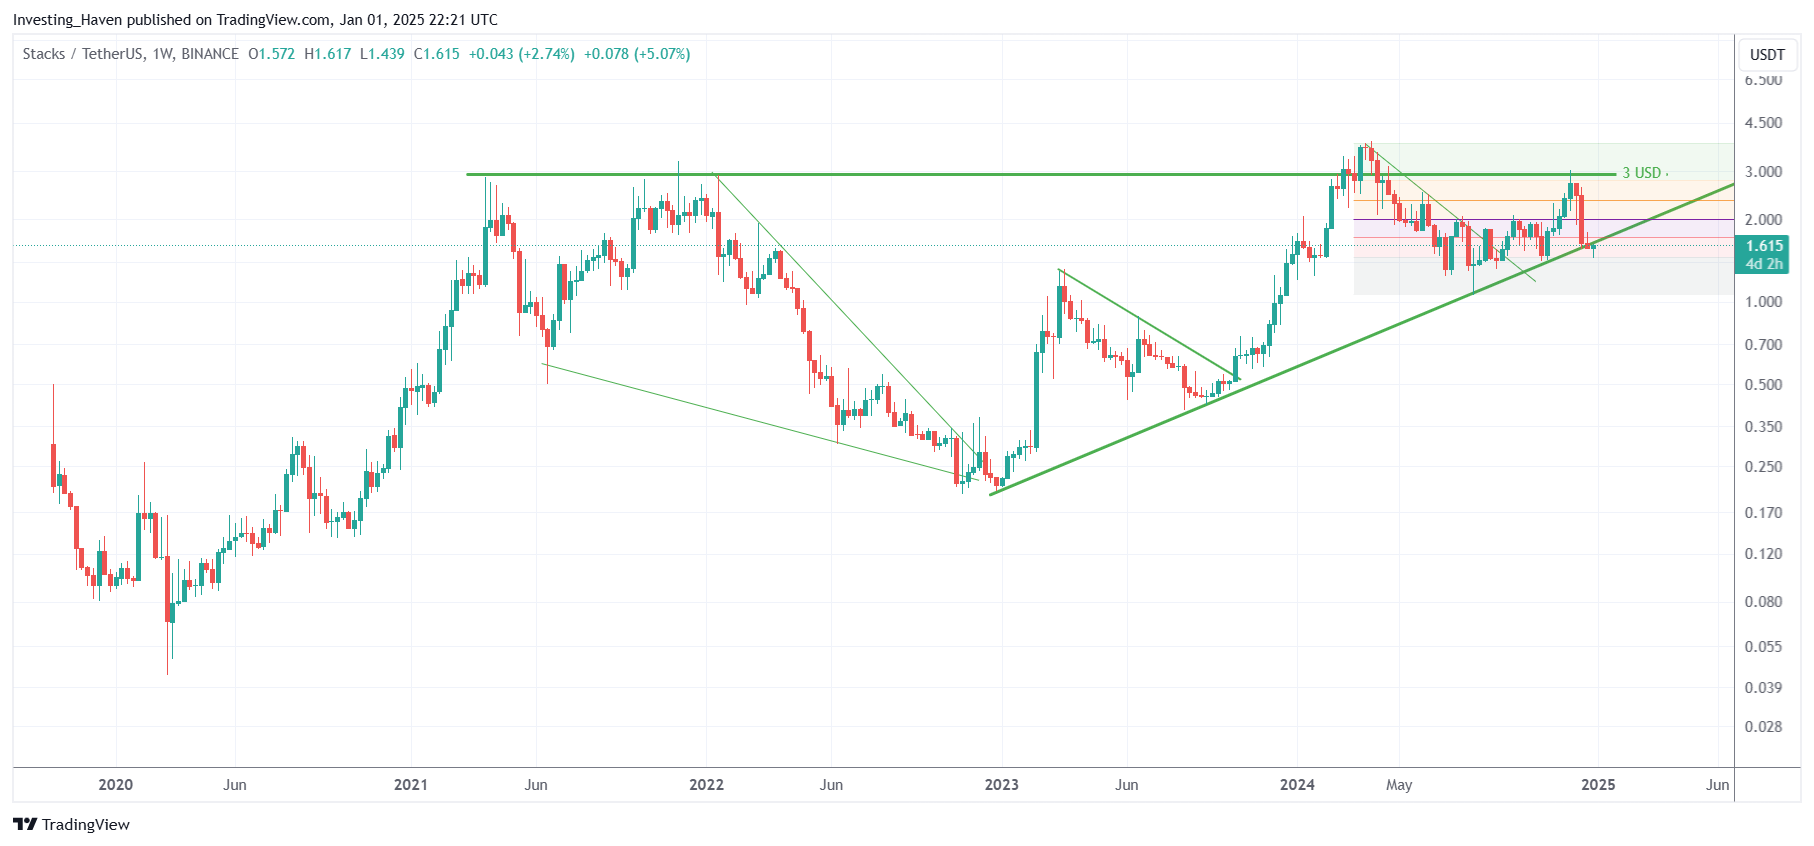1814x846 pixels.
Task: Click the 2020 label on time axis
Action: point(115,785)
